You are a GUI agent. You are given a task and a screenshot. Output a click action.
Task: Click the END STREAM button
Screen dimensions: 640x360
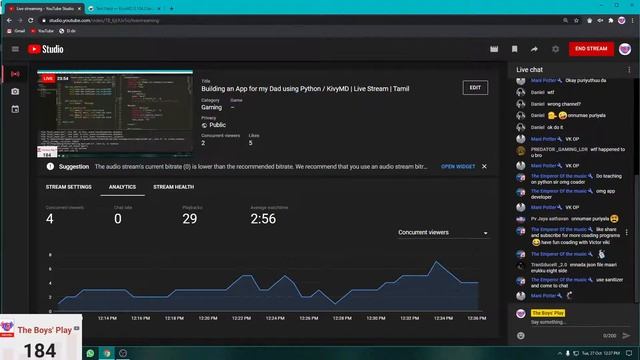point(591,49)
